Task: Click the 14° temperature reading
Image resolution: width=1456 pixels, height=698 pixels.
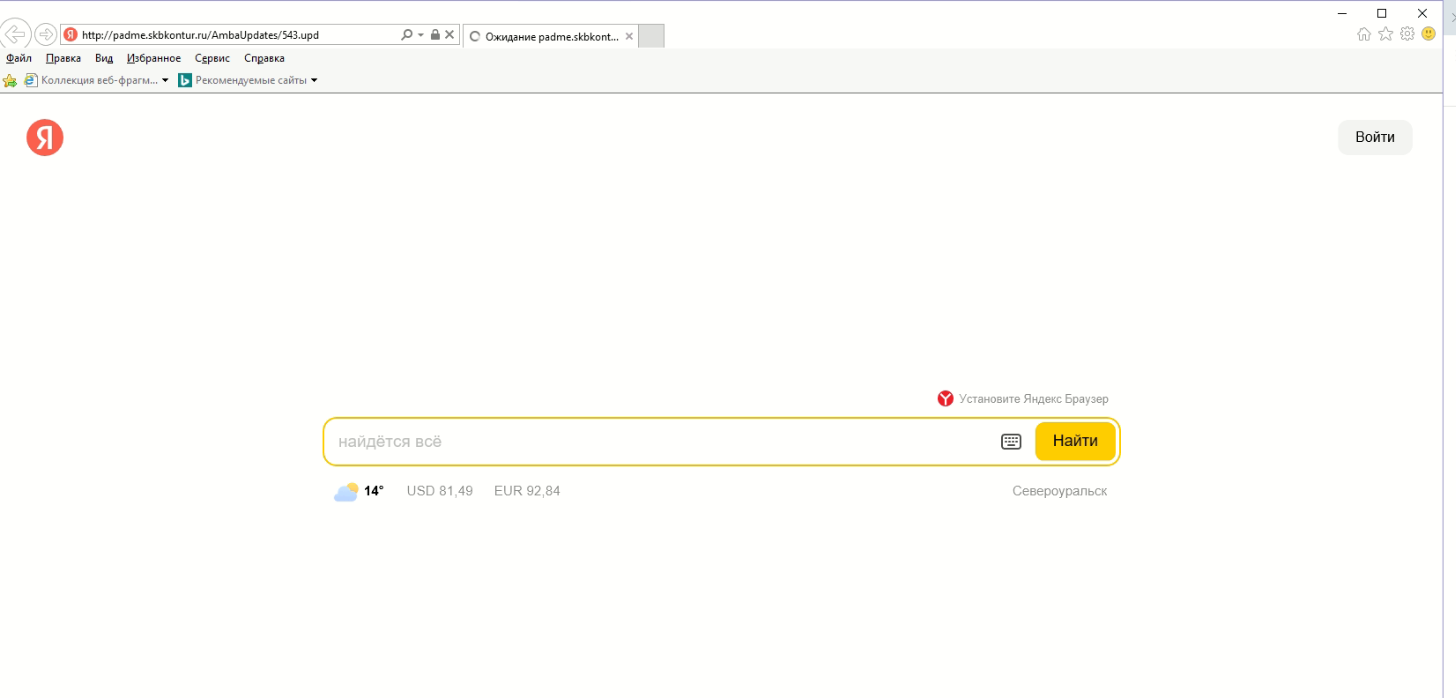Action: [x=374, y=491]
